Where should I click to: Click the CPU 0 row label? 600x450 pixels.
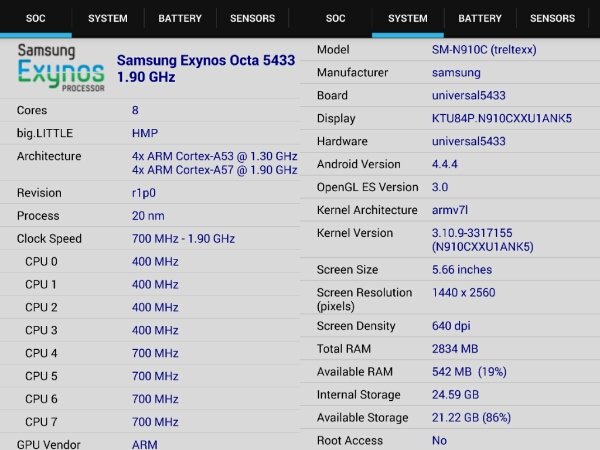click(x=41, y=262)
